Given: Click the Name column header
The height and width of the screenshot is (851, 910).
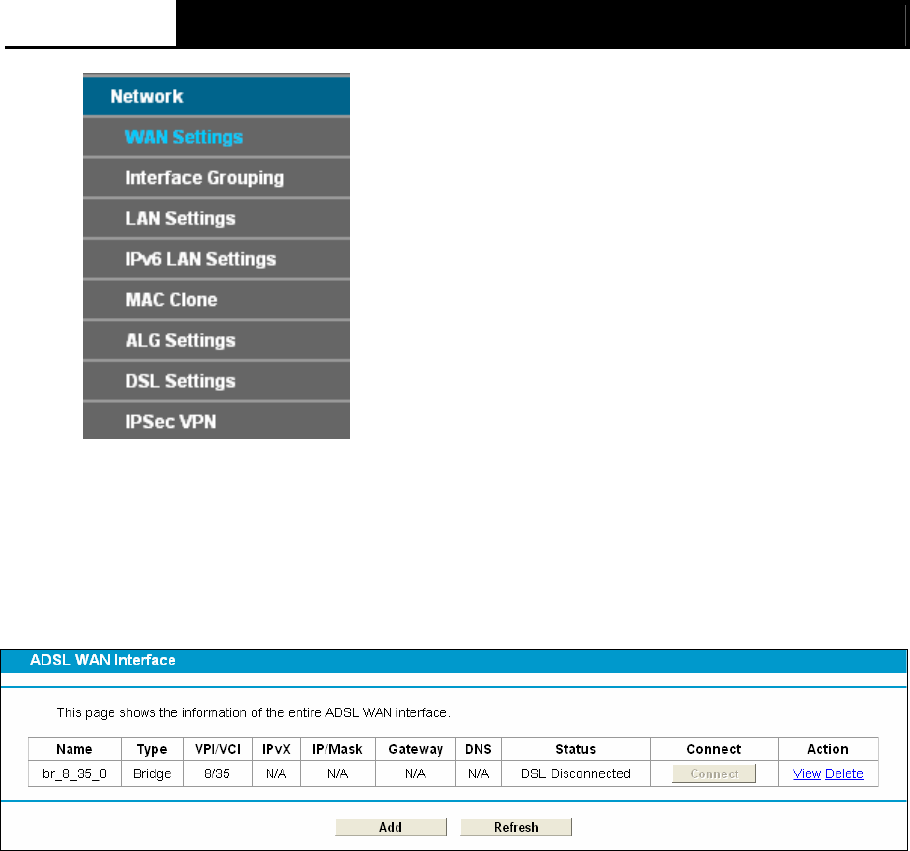Looking at the screenshot, I should pos(74,749).
